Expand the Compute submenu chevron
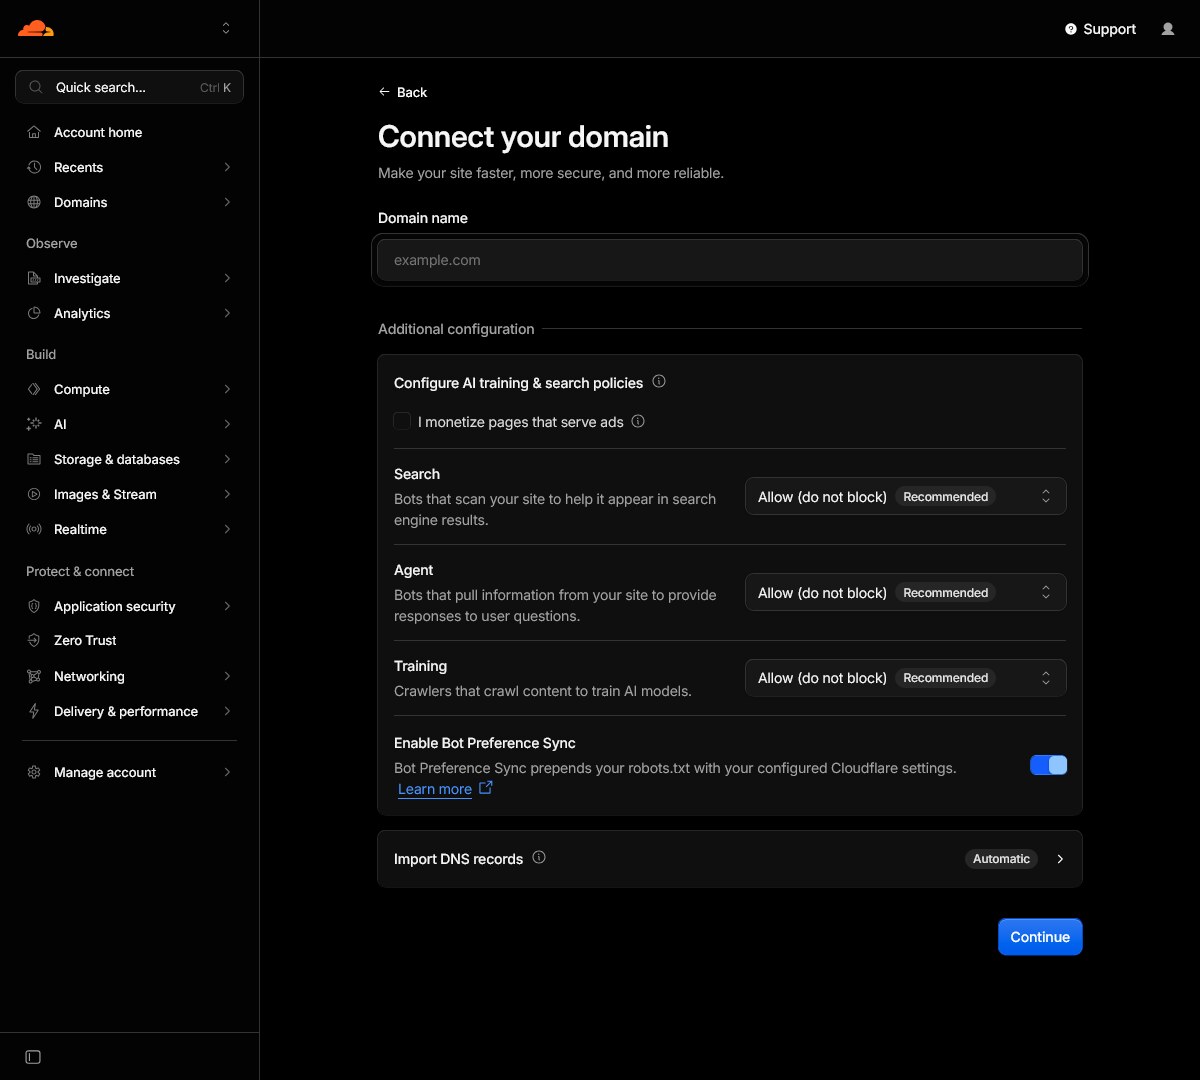 227,389
